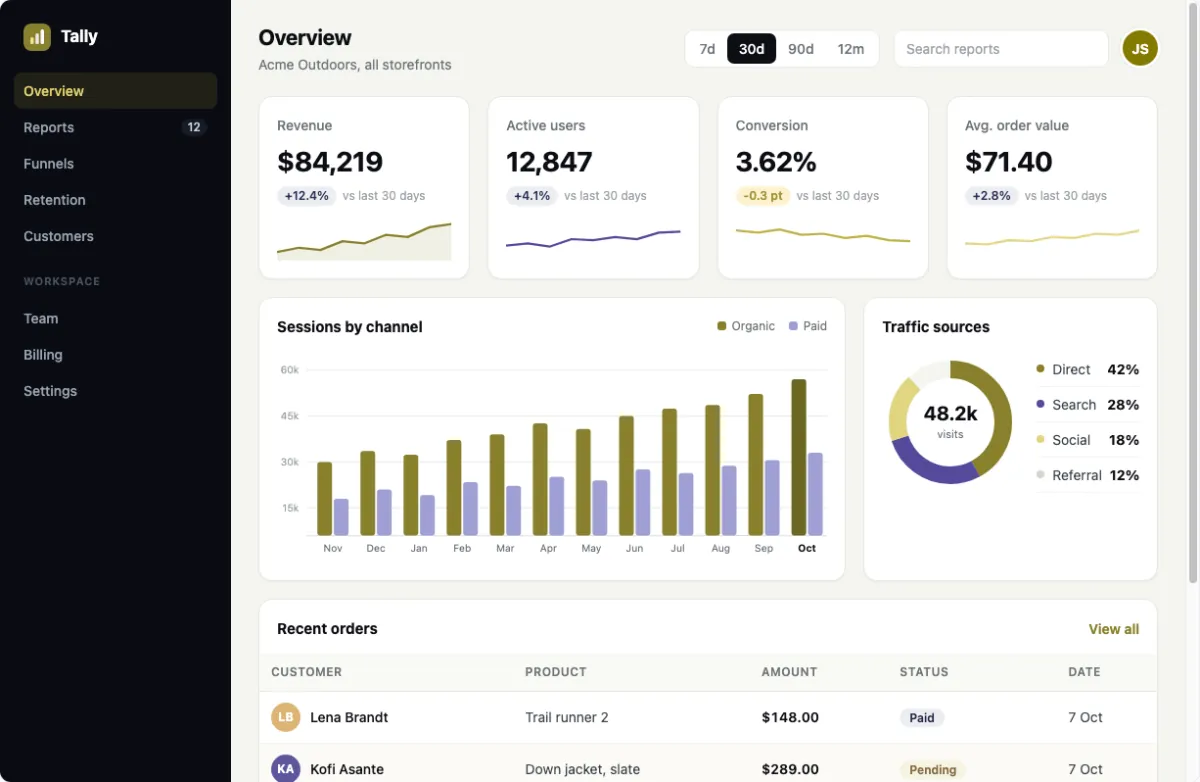Click the Sessions by channel title
Screen dimensions: 1200x782
click(350, 327)
